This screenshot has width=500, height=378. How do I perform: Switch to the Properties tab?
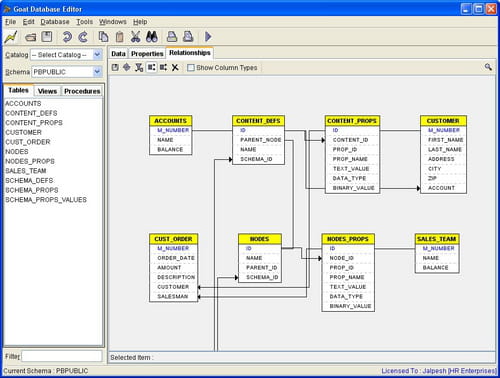tap(147, 54)
